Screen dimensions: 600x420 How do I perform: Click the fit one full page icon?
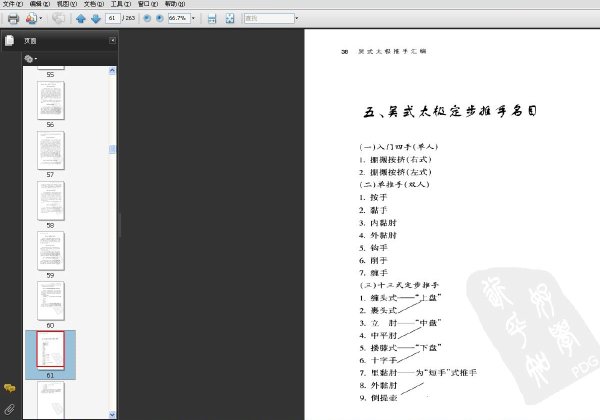click(x=230, y=18)
